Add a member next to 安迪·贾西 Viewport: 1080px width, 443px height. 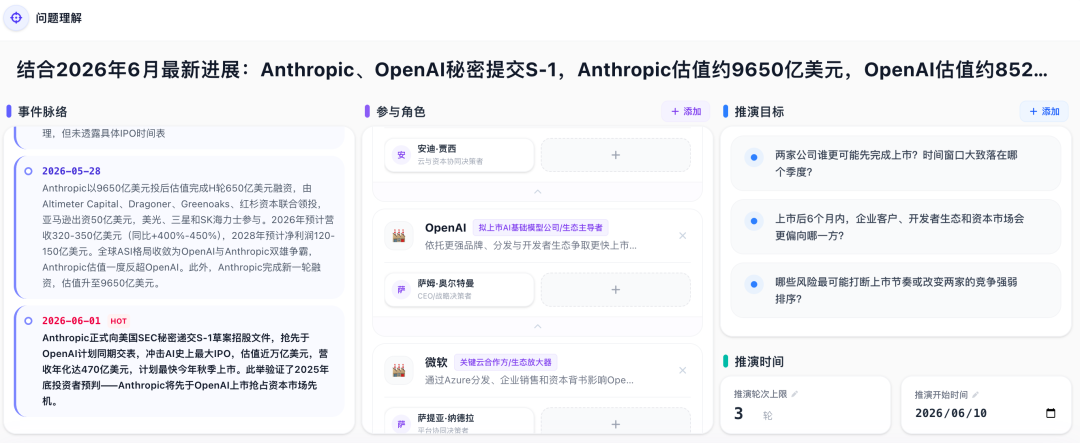click(616, 155)
